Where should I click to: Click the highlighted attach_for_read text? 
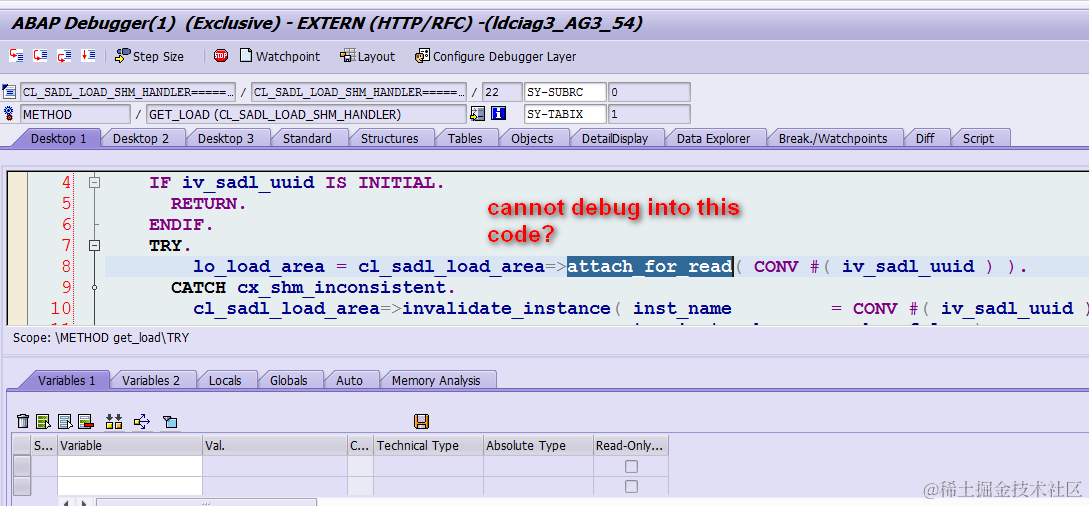point(650,267)
